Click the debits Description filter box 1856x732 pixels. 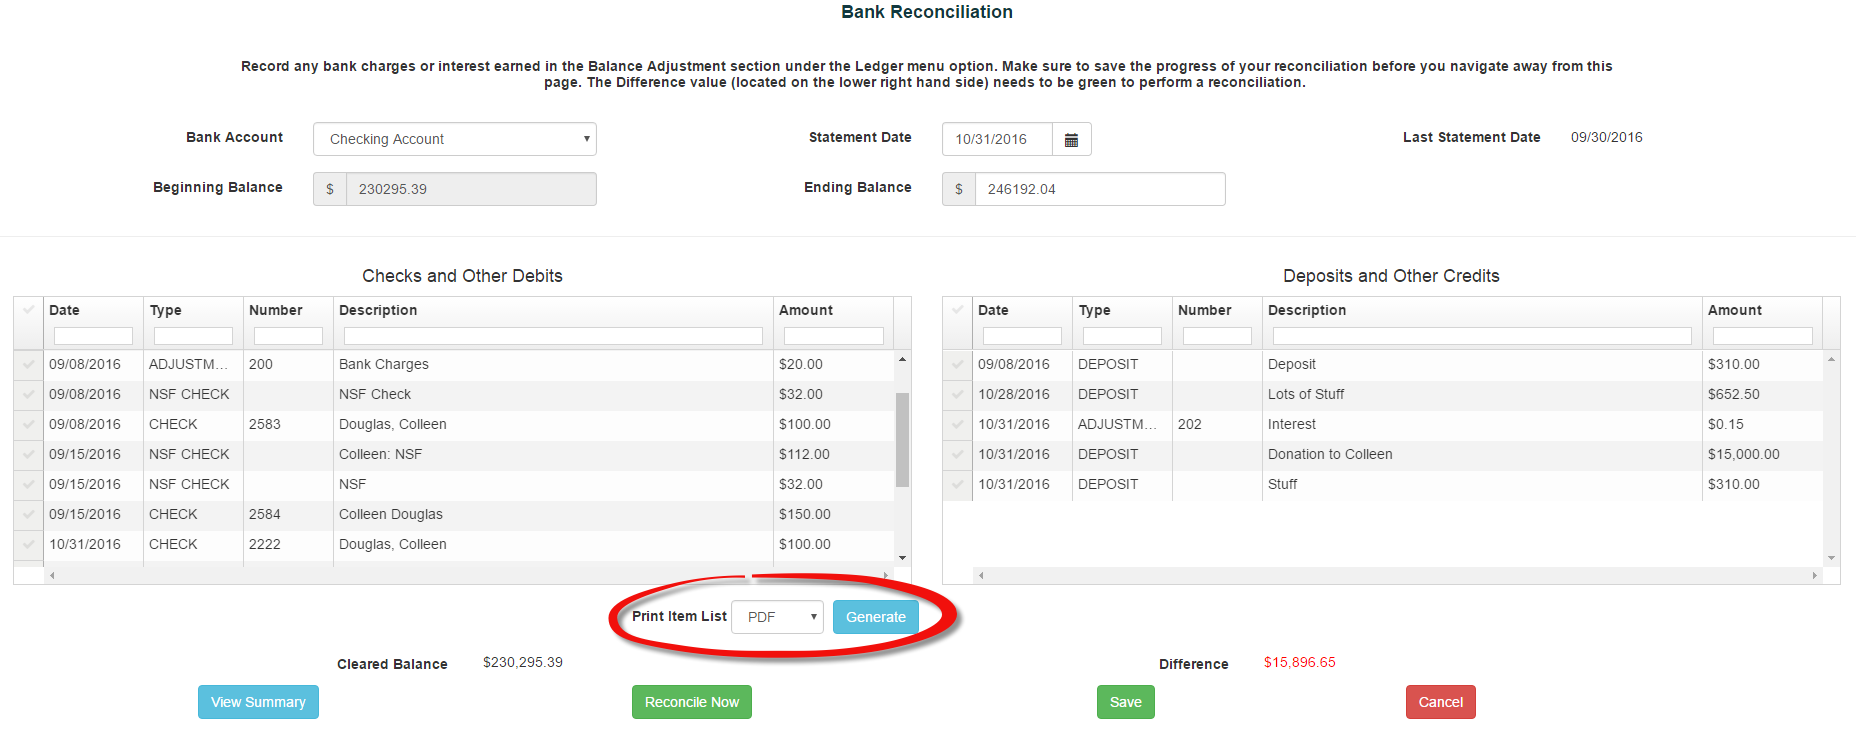(x=553, y=336)
